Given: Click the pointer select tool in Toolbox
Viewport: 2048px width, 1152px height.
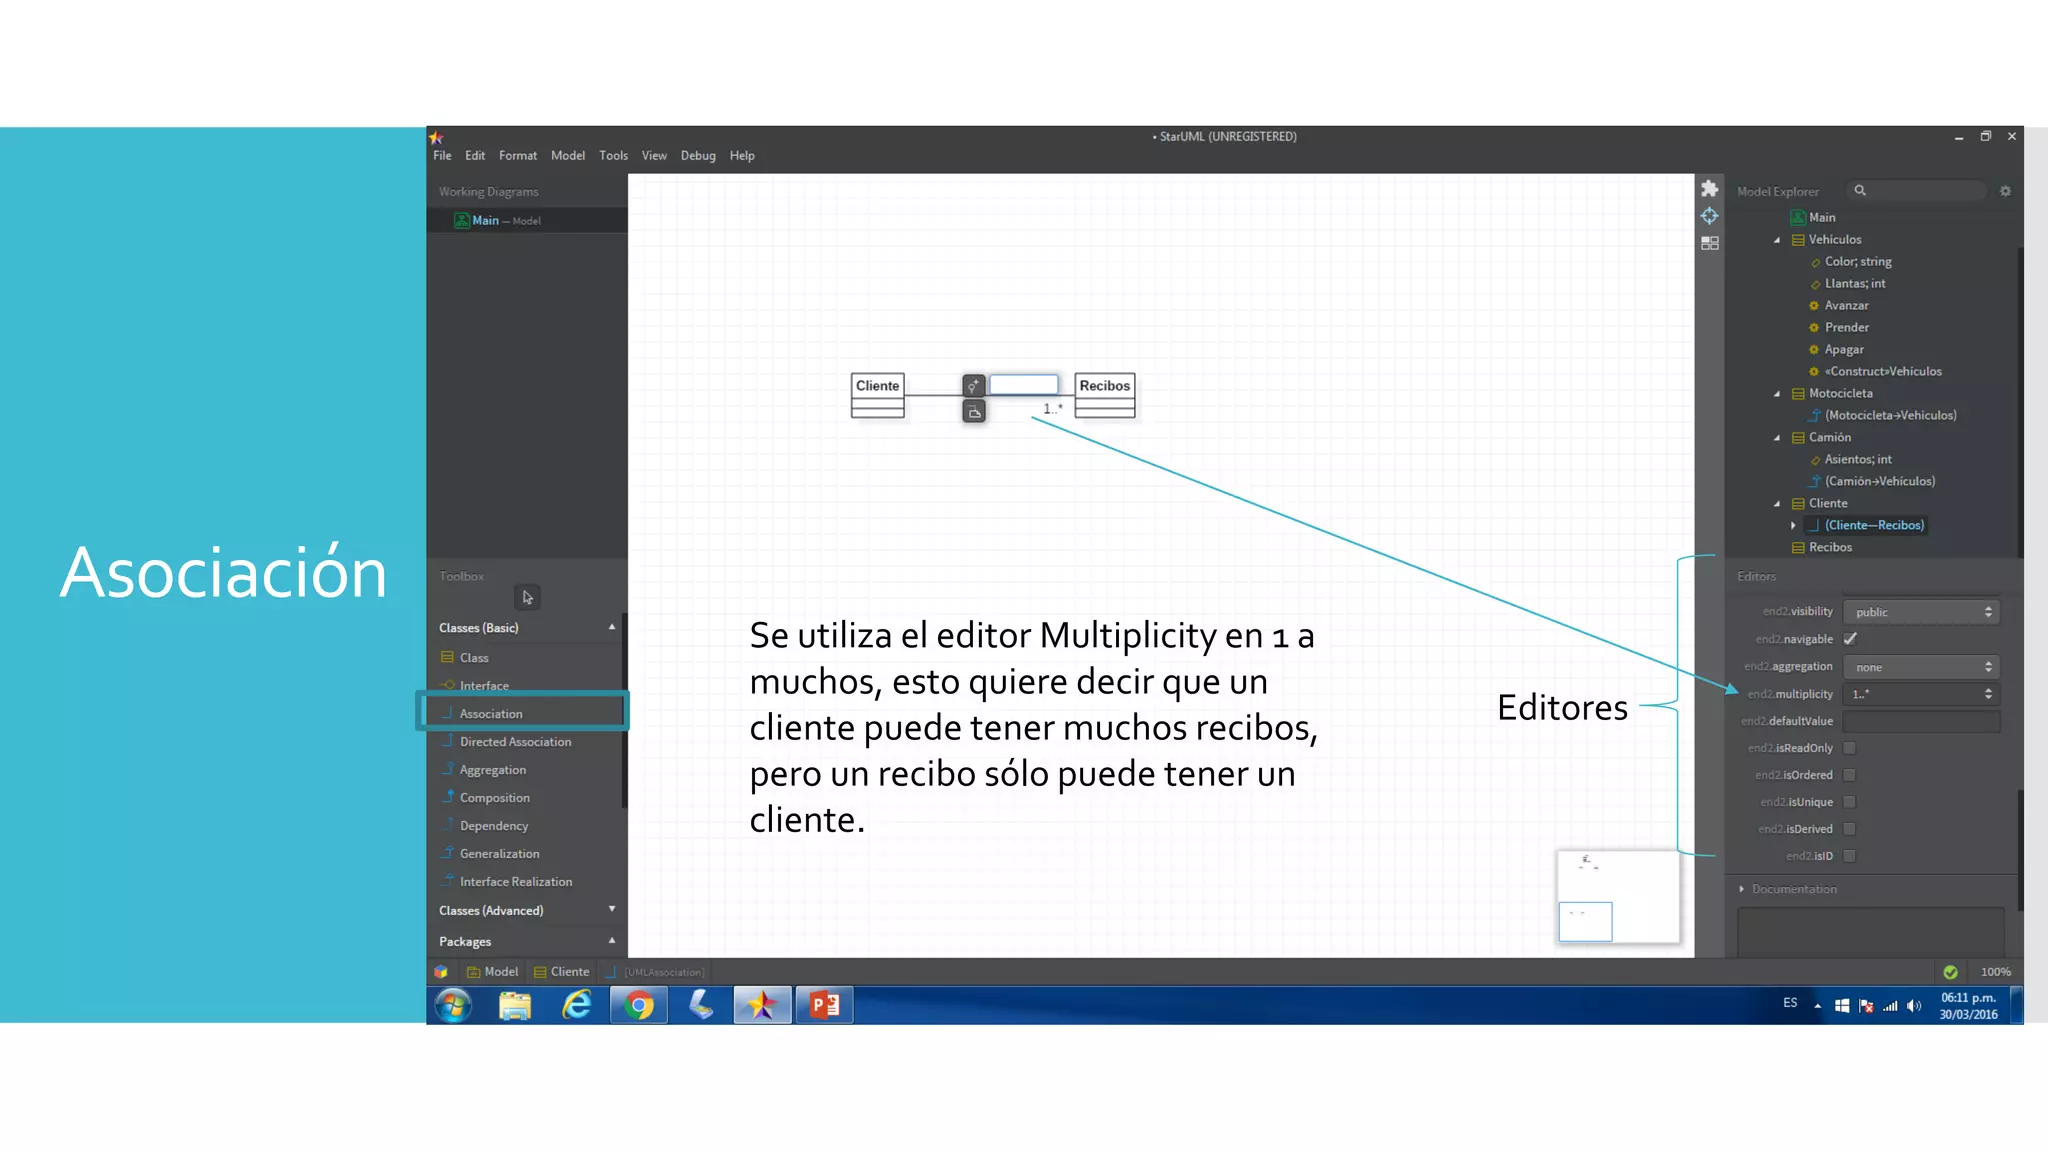Looking at the screenshot, I should [527, 597].
